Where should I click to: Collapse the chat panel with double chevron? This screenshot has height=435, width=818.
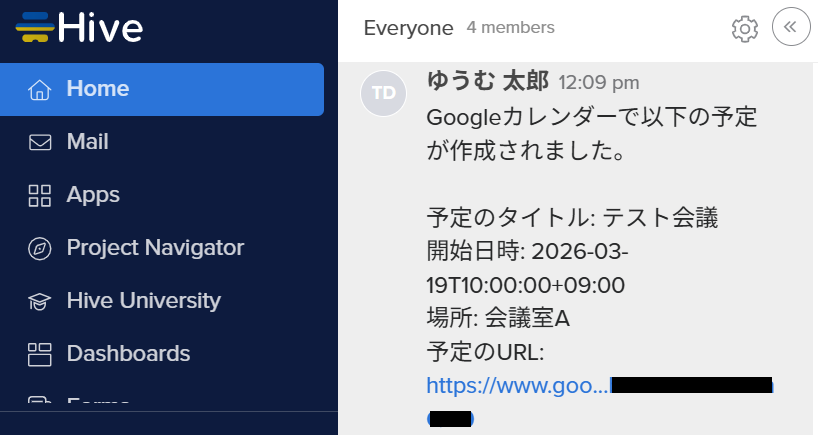coord(791,27)
